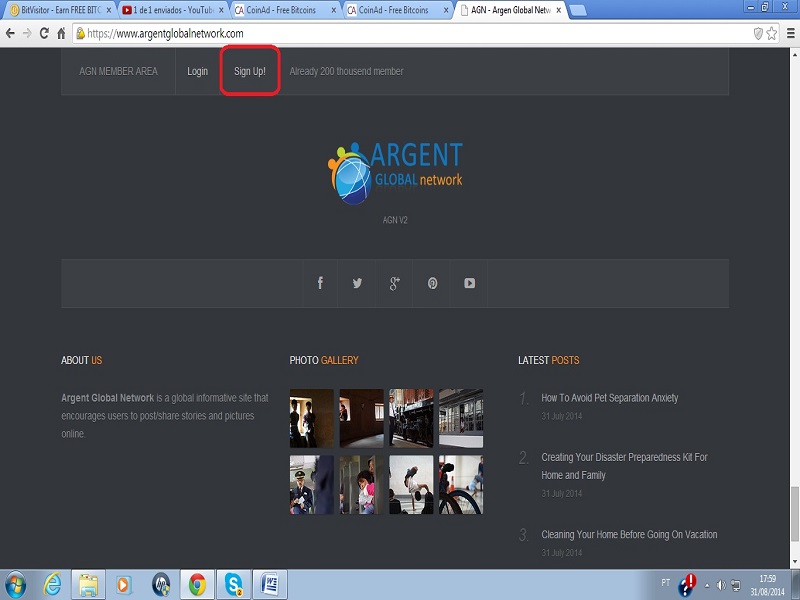Close the AGN tab
Viewport: 800px width, 600px height.
click(558, 10)
